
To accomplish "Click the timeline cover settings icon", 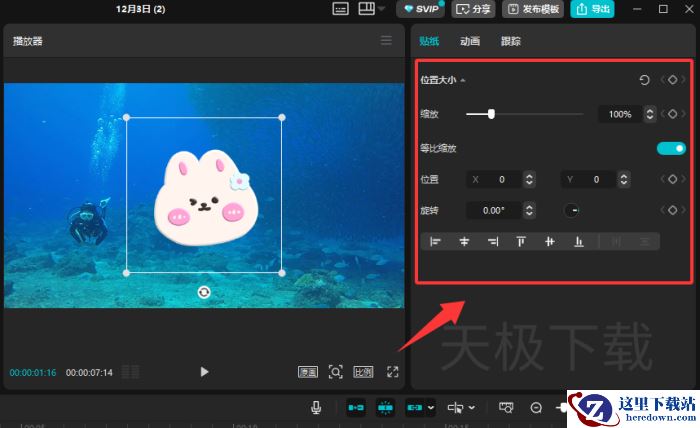I will pos(506,407).
